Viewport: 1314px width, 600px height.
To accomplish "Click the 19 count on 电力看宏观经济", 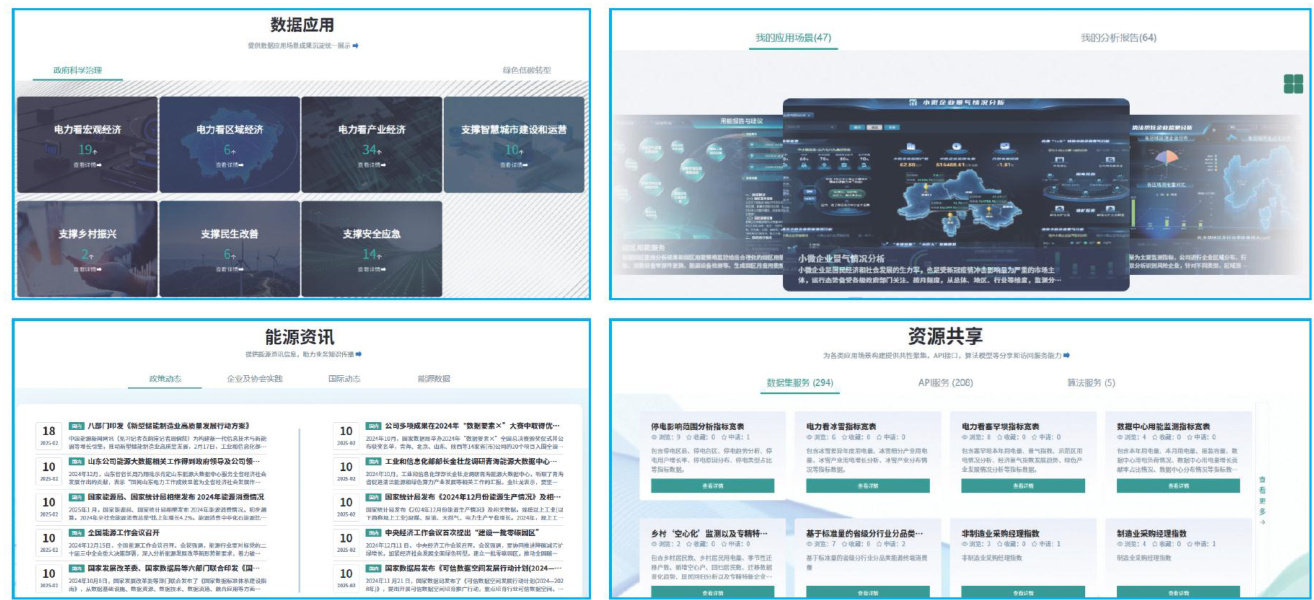I will click(x=86, y=149).
